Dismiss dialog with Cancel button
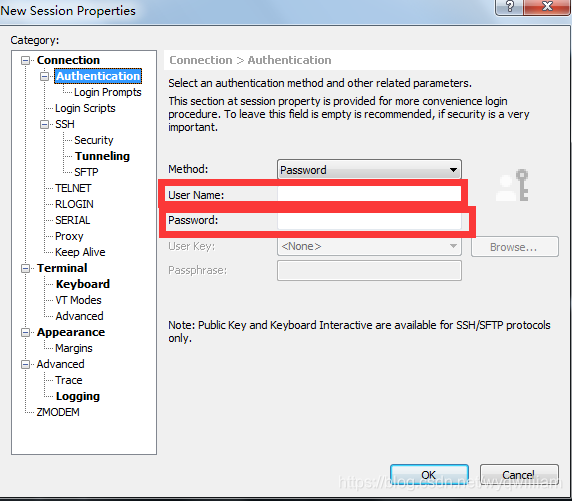 [x=519, y=474]
